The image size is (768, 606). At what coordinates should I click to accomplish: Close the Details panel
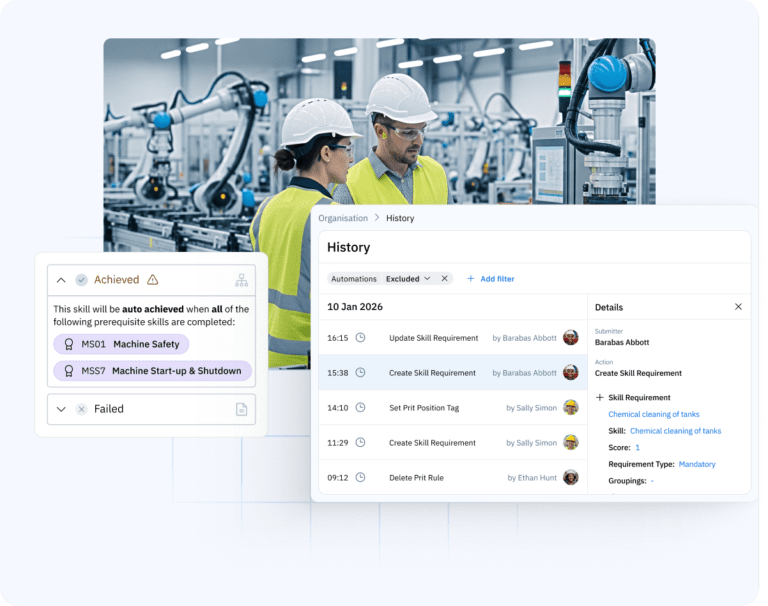point(738,307)
